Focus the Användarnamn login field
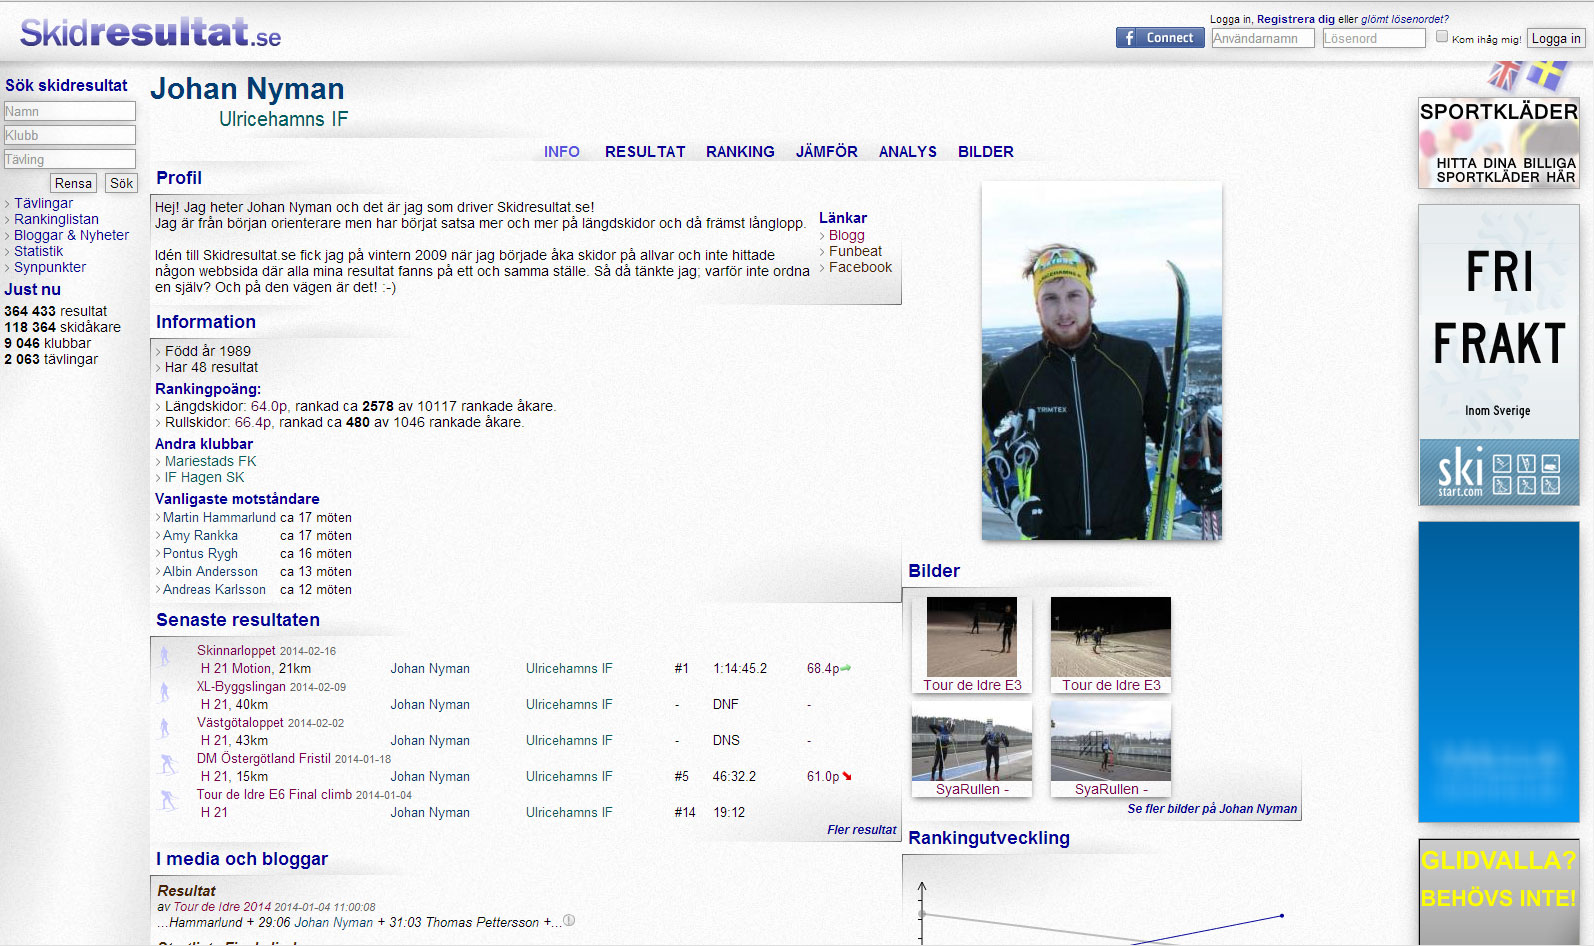 point(1263,38)
